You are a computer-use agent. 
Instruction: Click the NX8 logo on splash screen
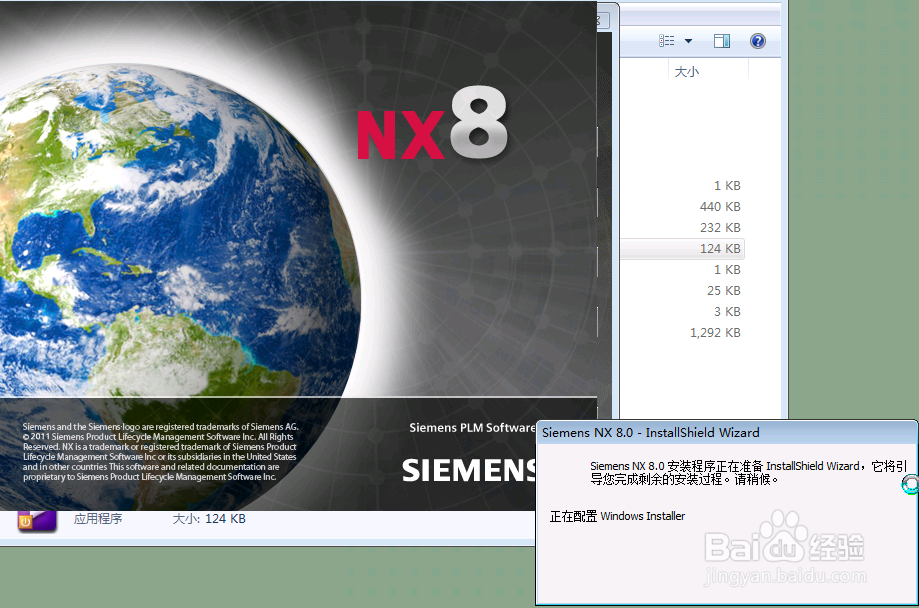(x=433, y=124)
